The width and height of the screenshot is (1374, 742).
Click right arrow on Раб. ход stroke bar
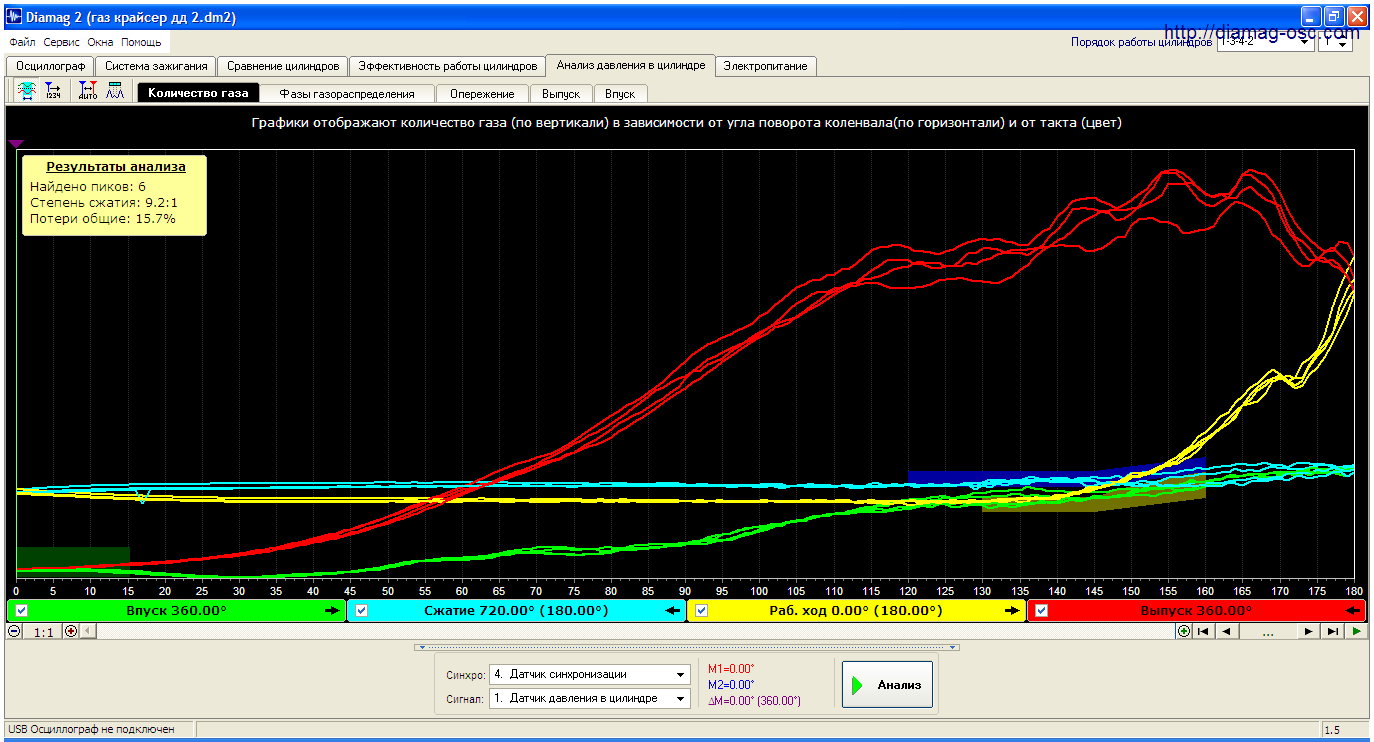pos(1013,610)
